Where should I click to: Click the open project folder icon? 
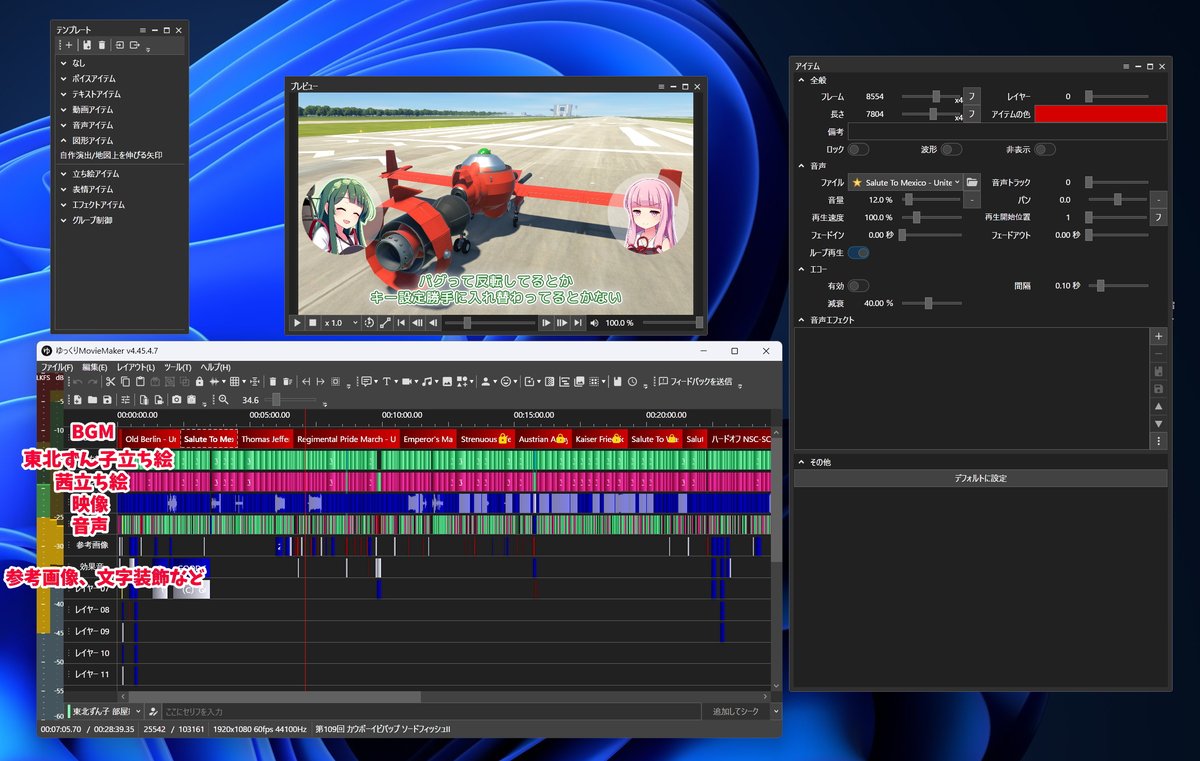tap(93, 400)
